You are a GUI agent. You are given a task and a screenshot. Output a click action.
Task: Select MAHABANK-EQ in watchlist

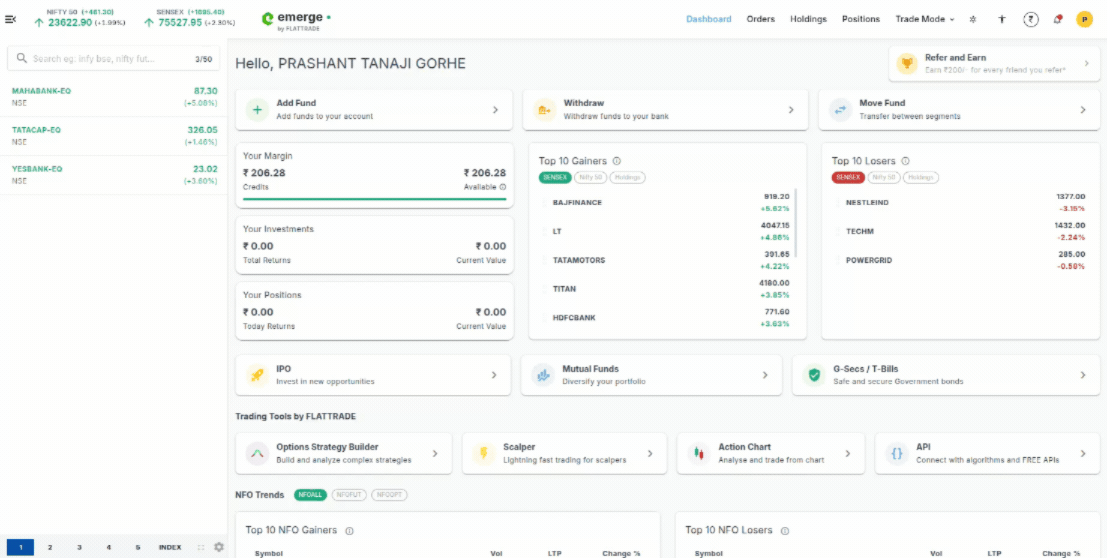pos(114,97)
